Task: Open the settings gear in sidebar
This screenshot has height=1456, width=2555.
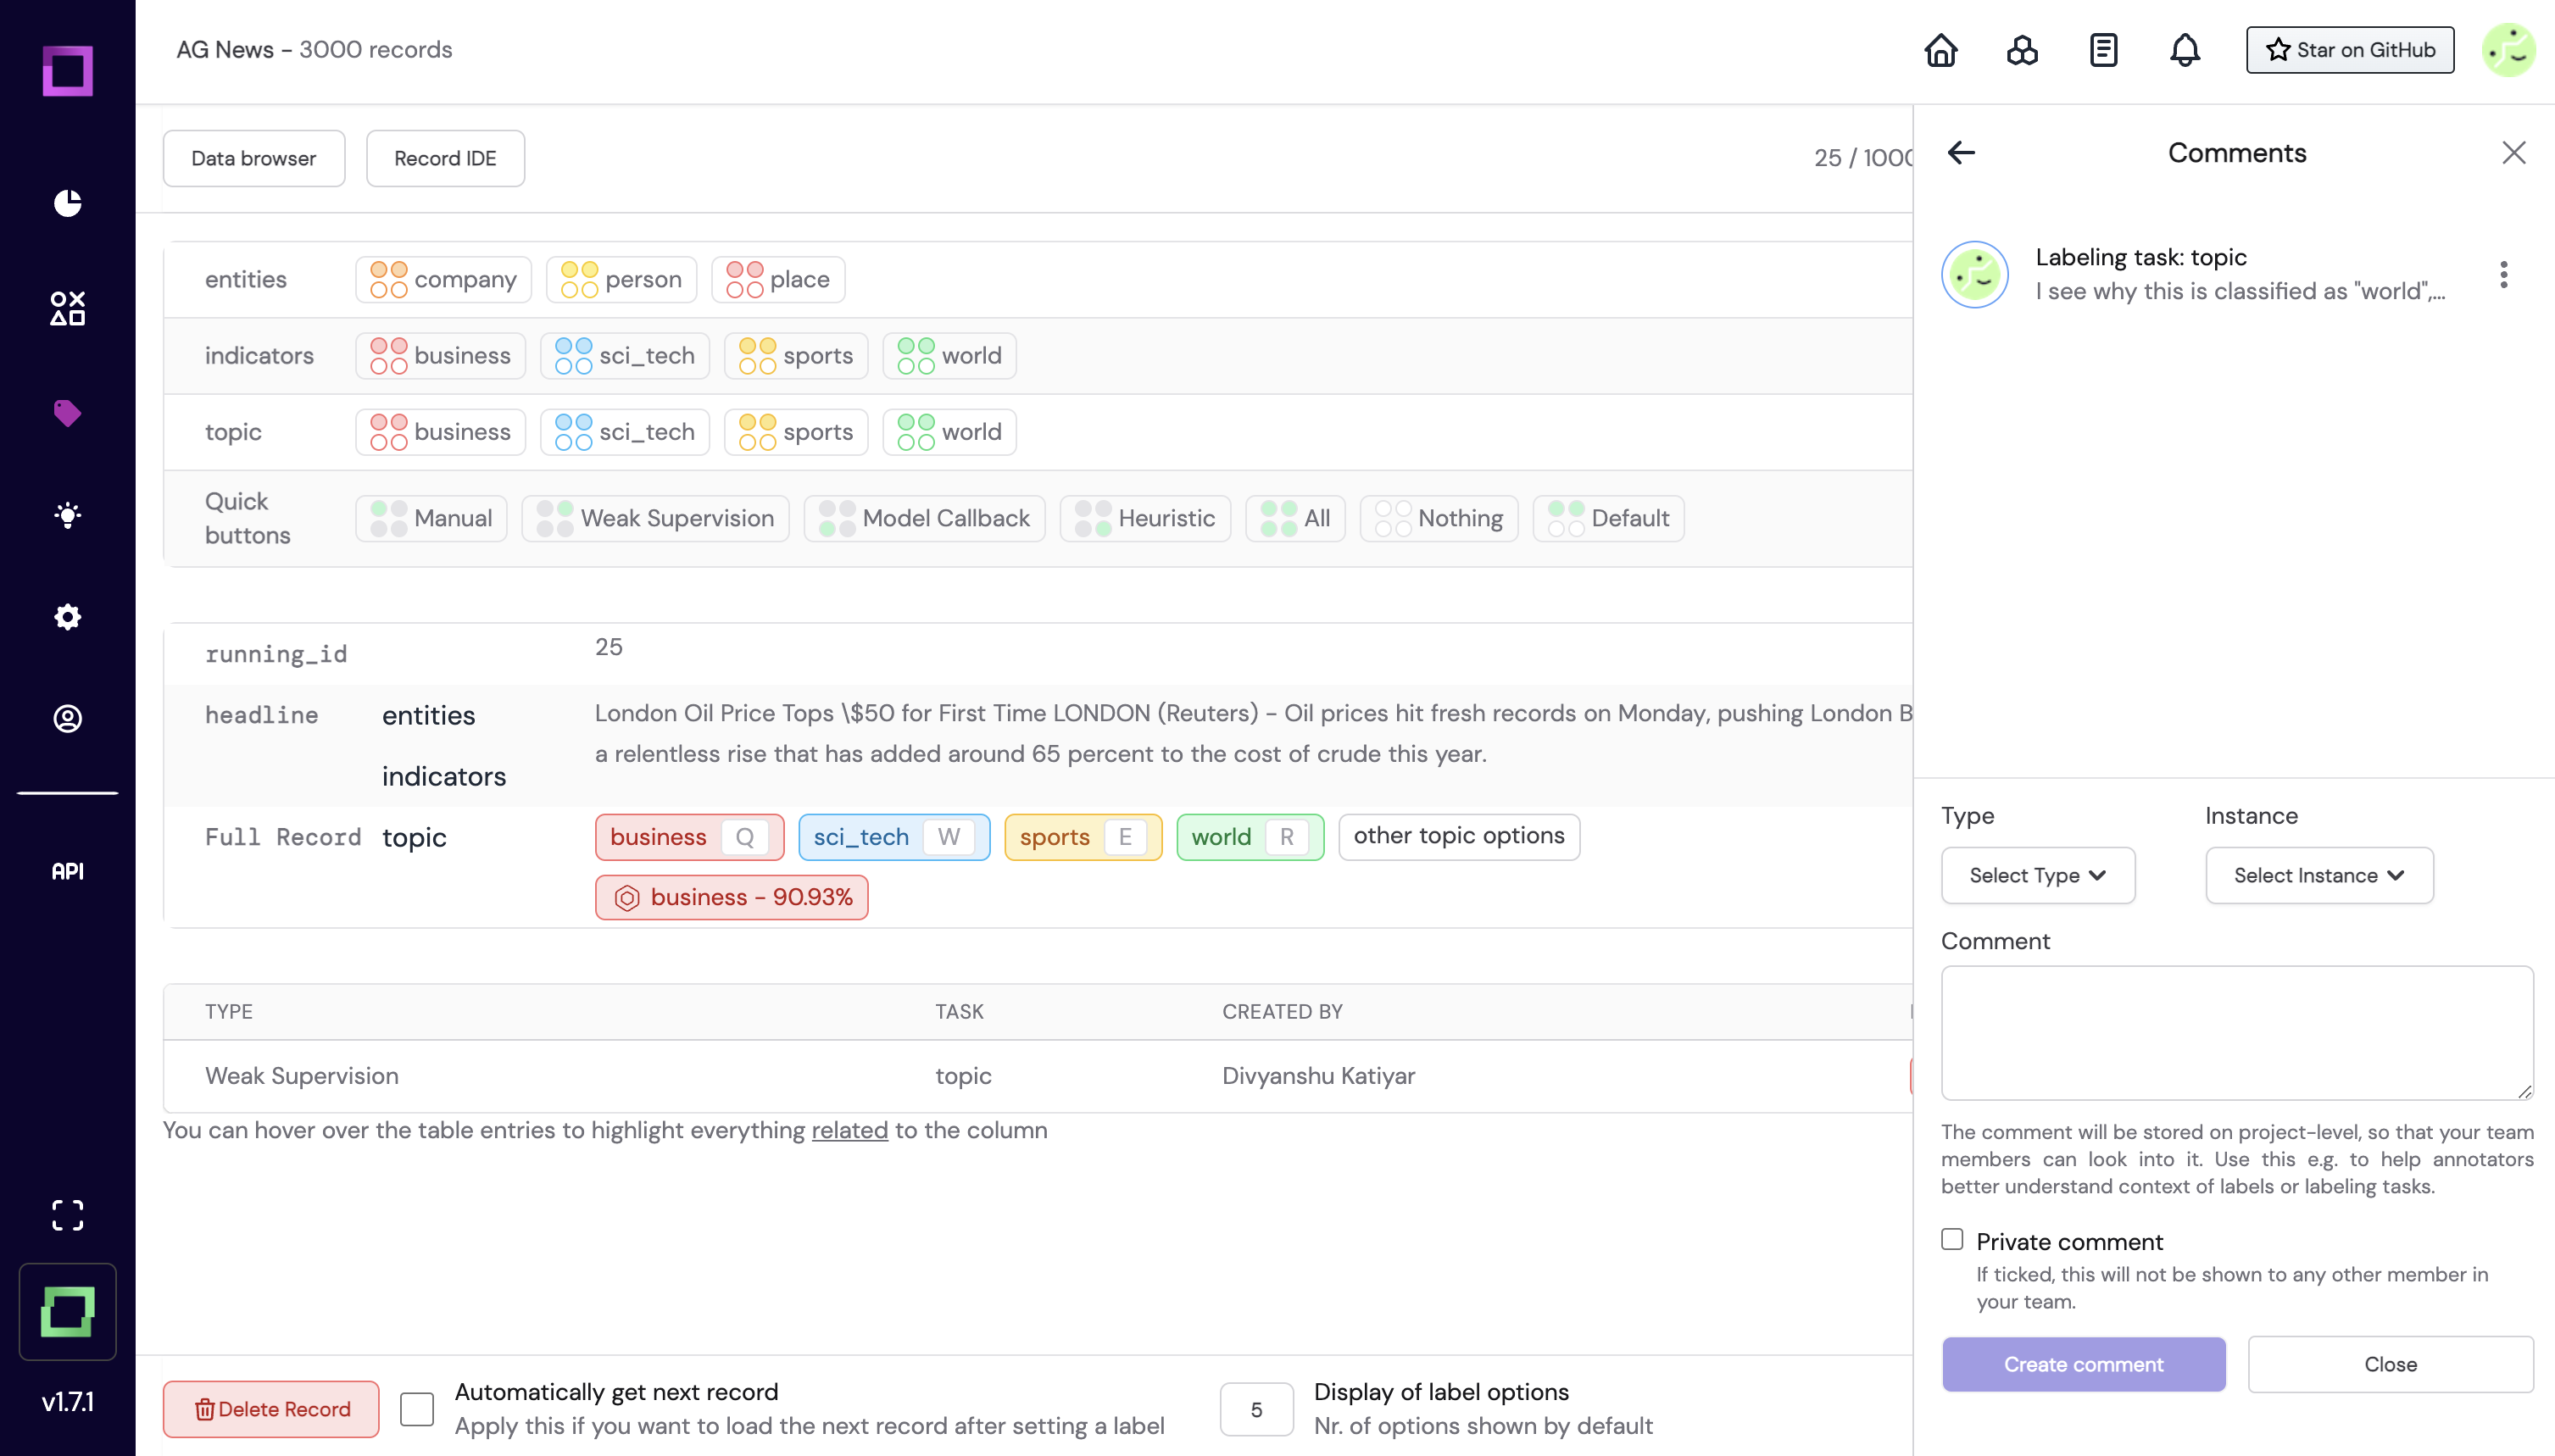Action: [67, 617]
